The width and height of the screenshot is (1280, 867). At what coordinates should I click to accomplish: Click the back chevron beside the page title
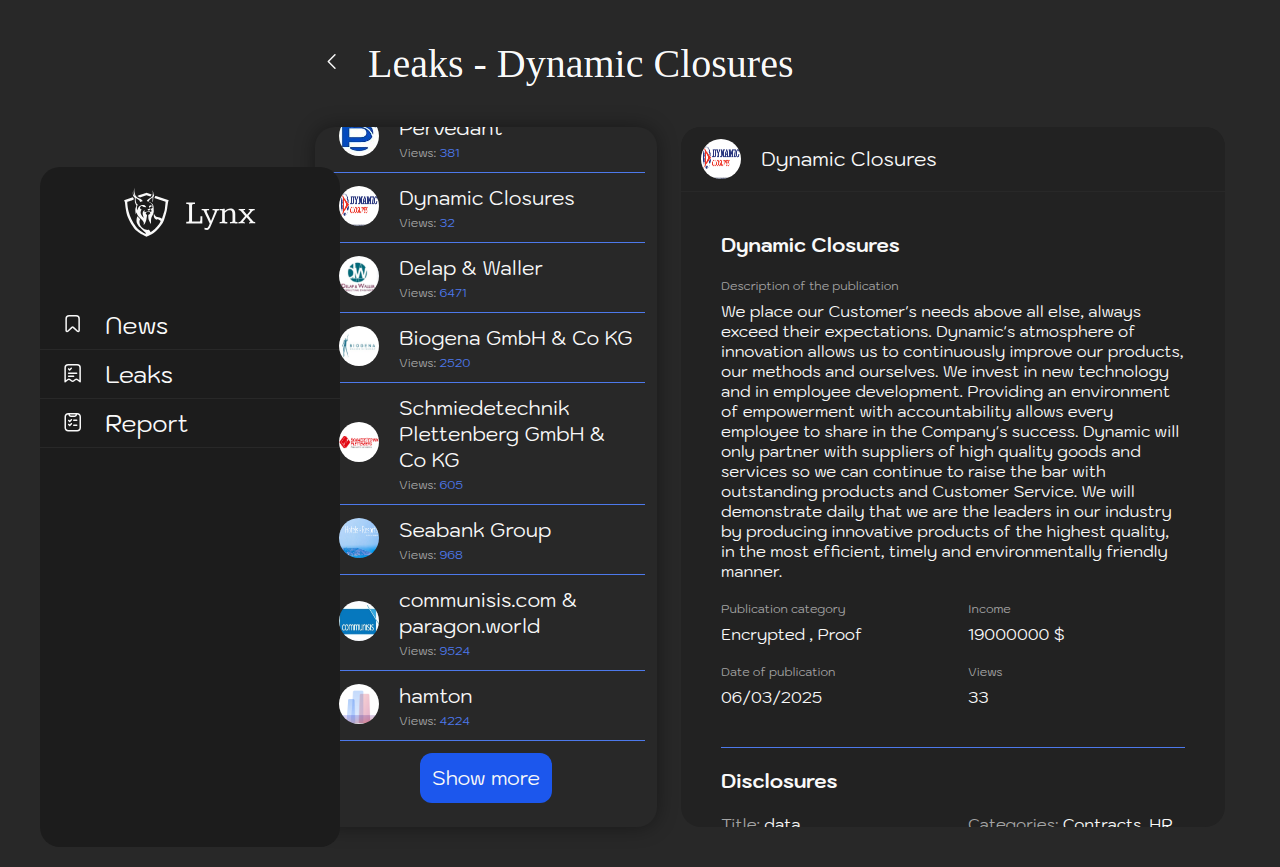[x=332, y=62]
